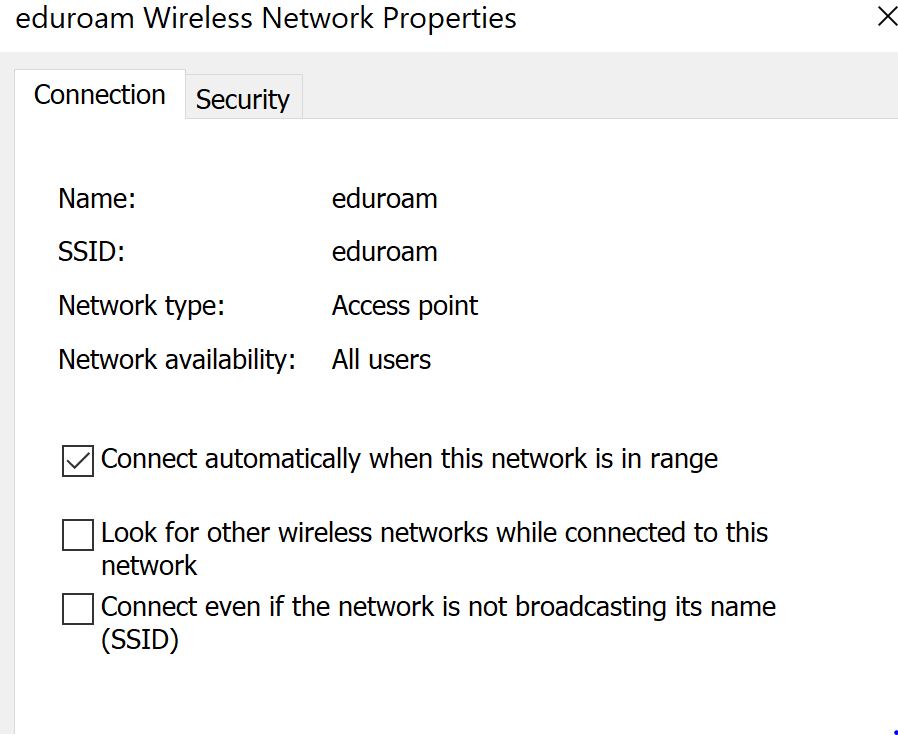Disable automatic connection when network is in range
This screenshot has height=735, width=898.
77,459
